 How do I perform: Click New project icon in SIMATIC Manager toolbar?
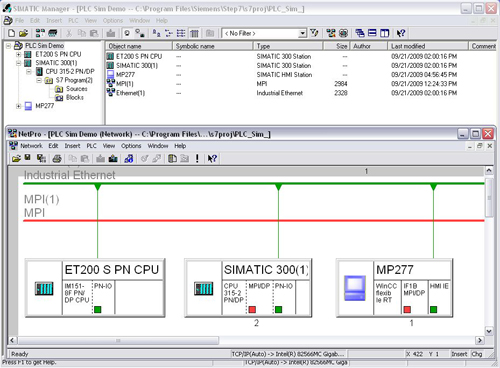[x=11, y=33]
